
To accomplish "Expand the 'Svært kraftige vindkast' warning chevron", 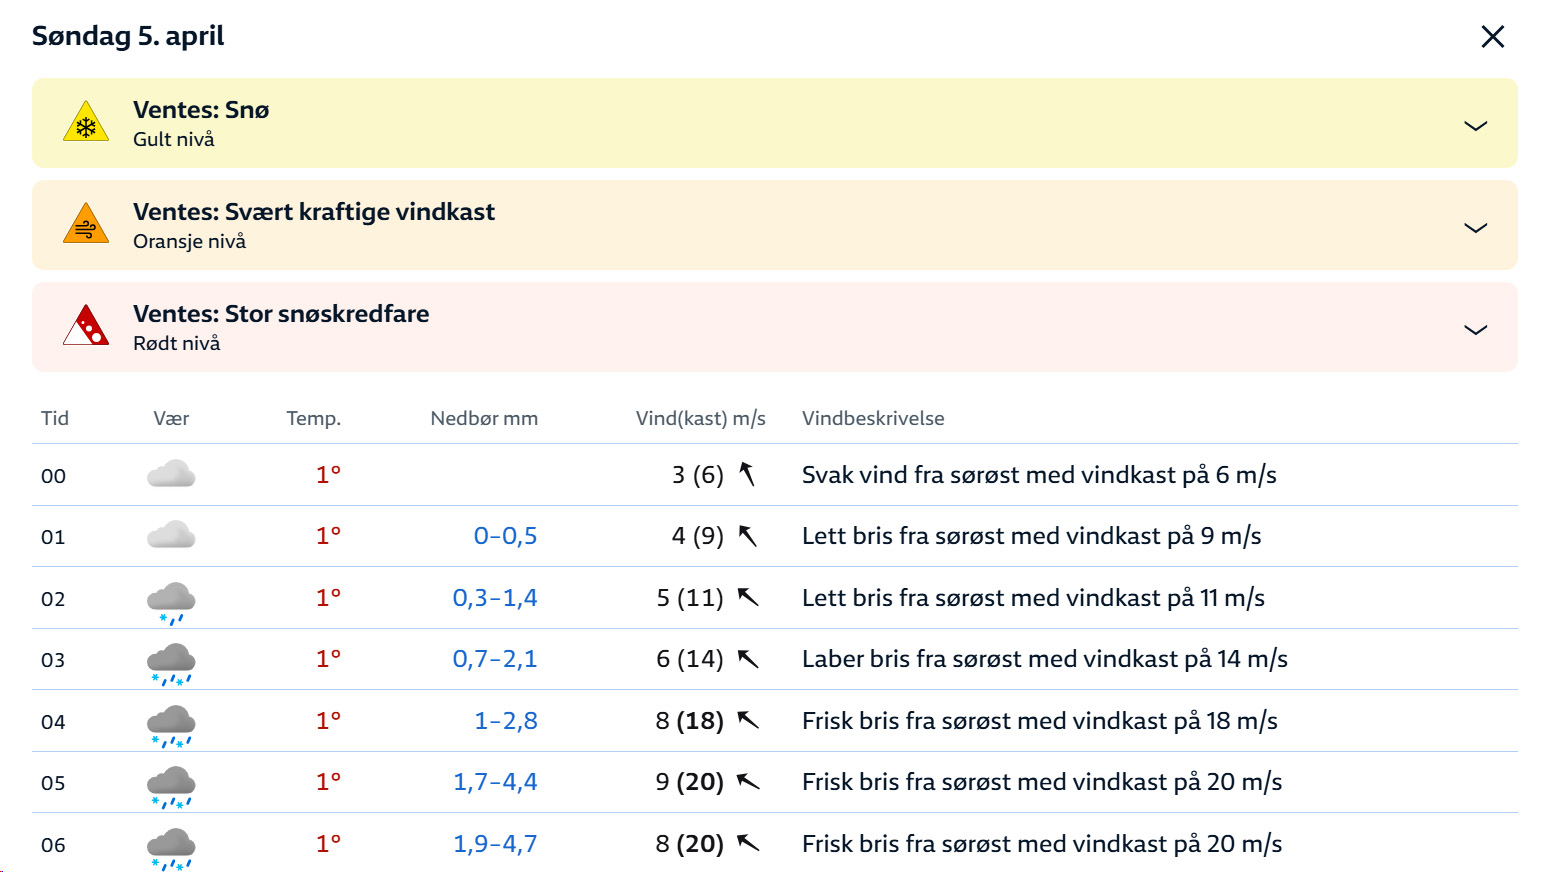I will pyautogui.click(x=1475, y=227).
